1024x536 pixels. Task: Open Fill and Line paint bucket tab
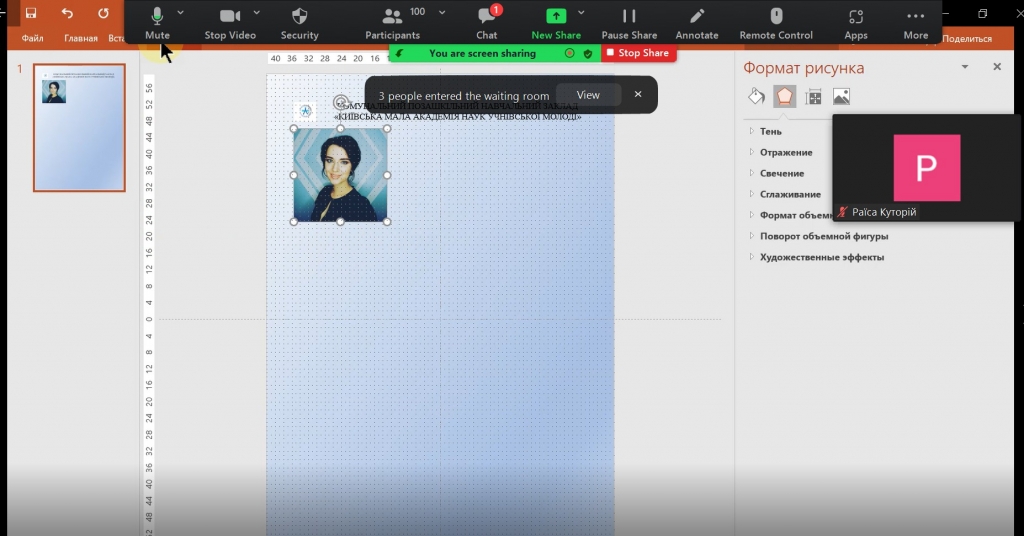(756, 97)
